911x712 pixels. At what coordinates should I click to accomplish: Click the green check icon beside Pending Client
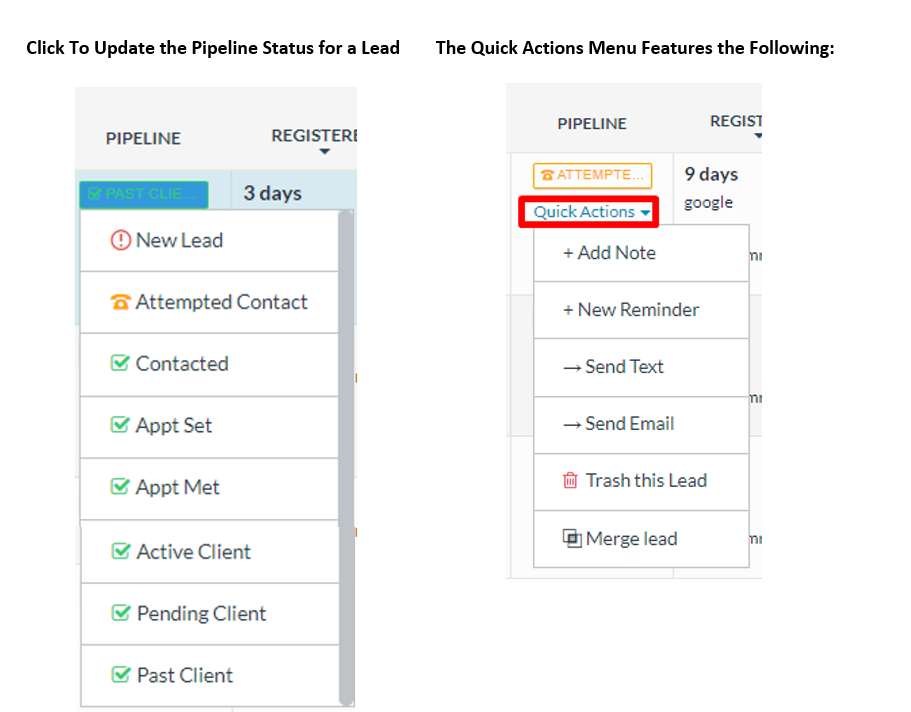click(x=121, y=613)
